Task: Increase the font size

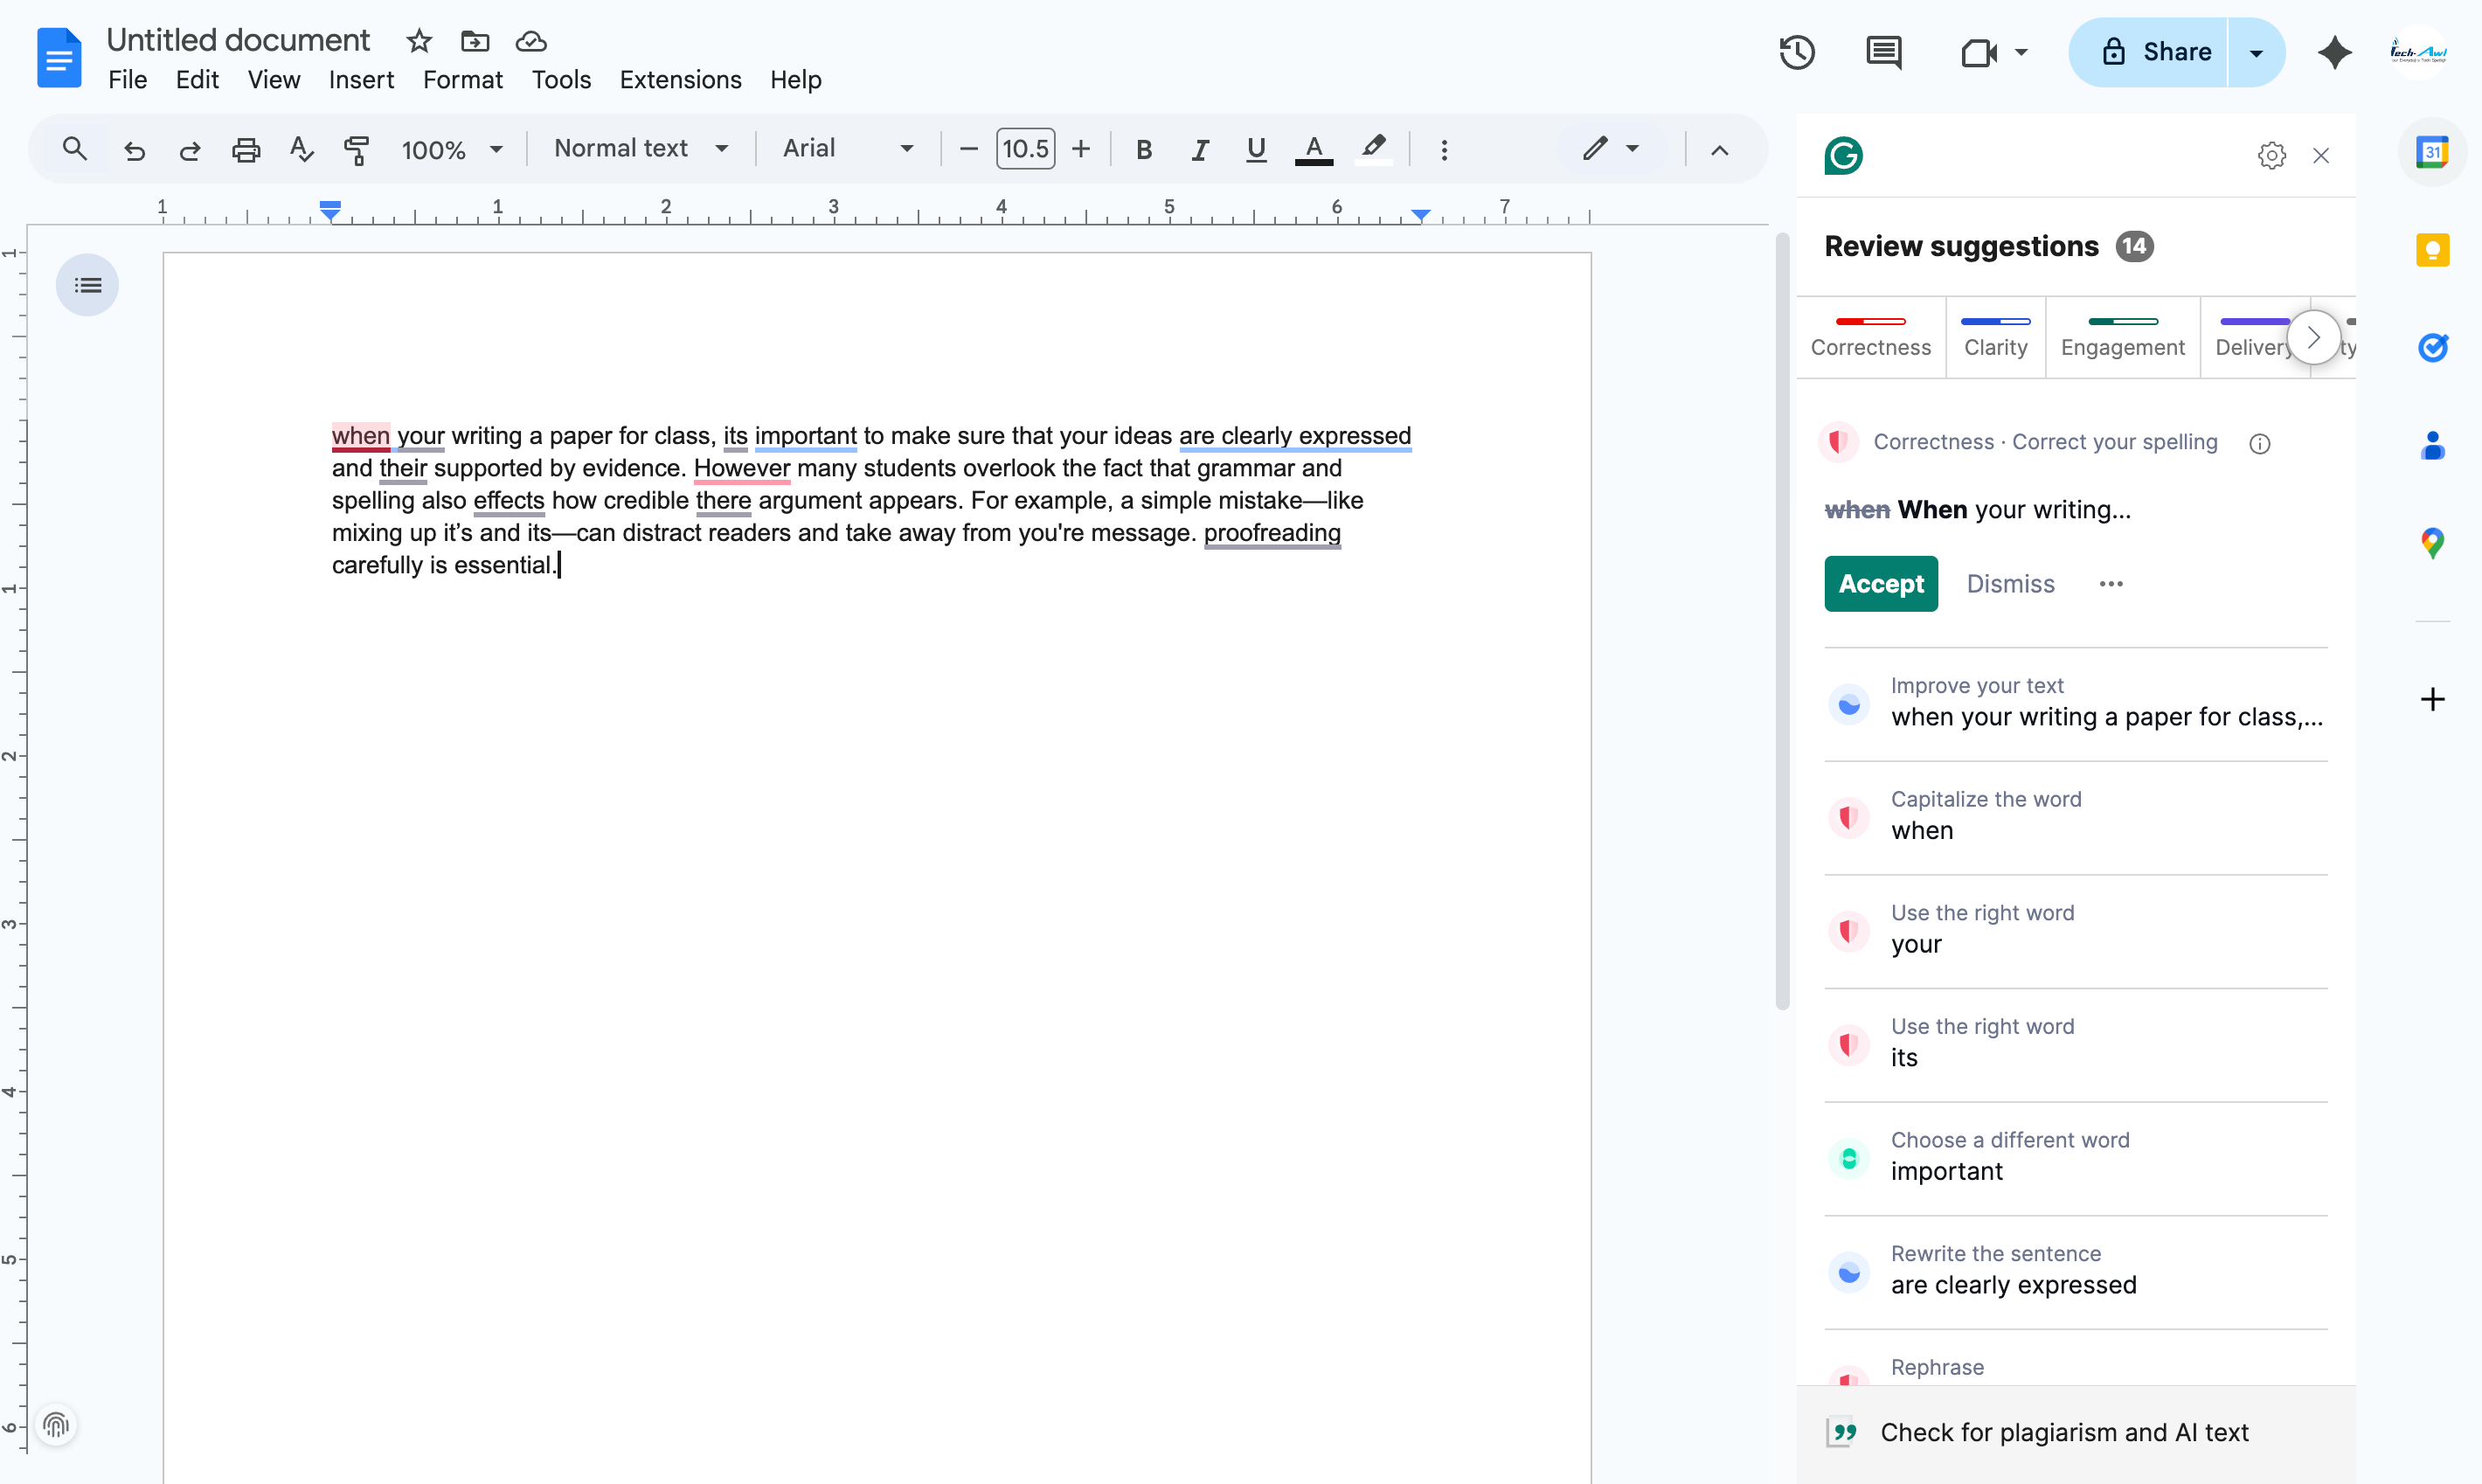Action: [x=1081, y=149]
